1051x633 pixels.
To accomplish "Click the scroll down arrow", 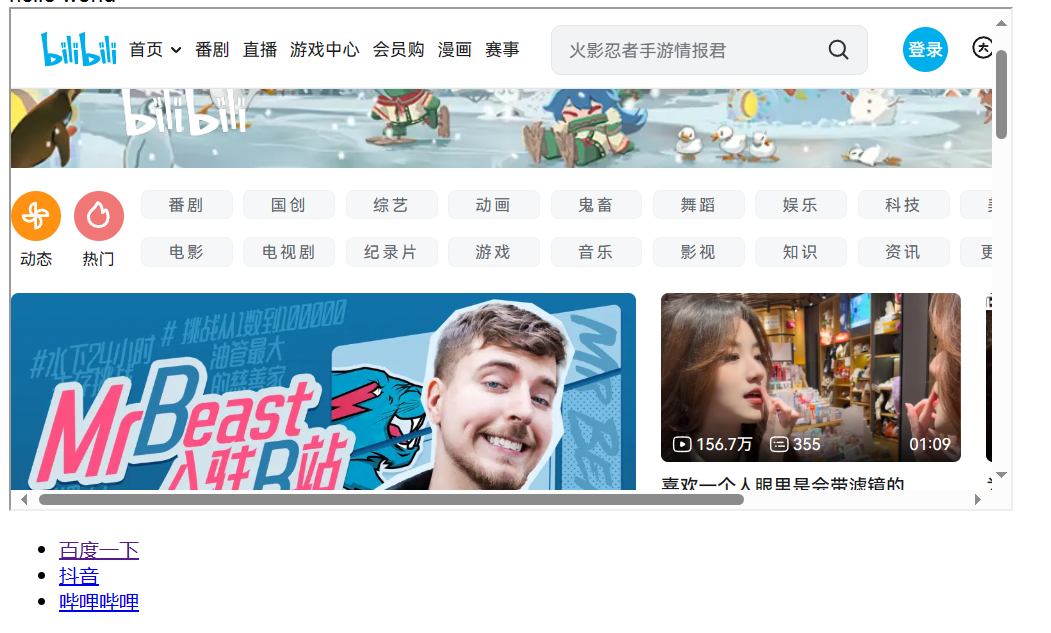I will 1001,475.
